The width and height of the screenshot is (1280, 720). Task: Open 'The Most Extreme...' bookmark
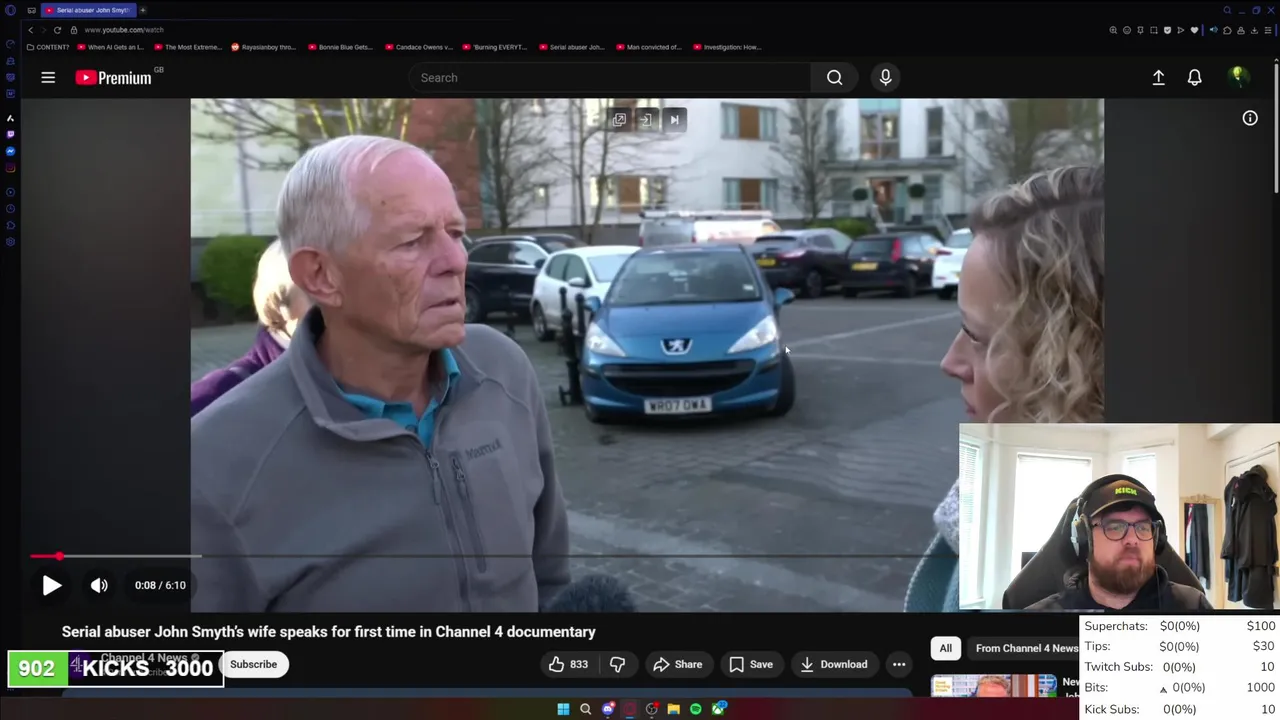187,47
